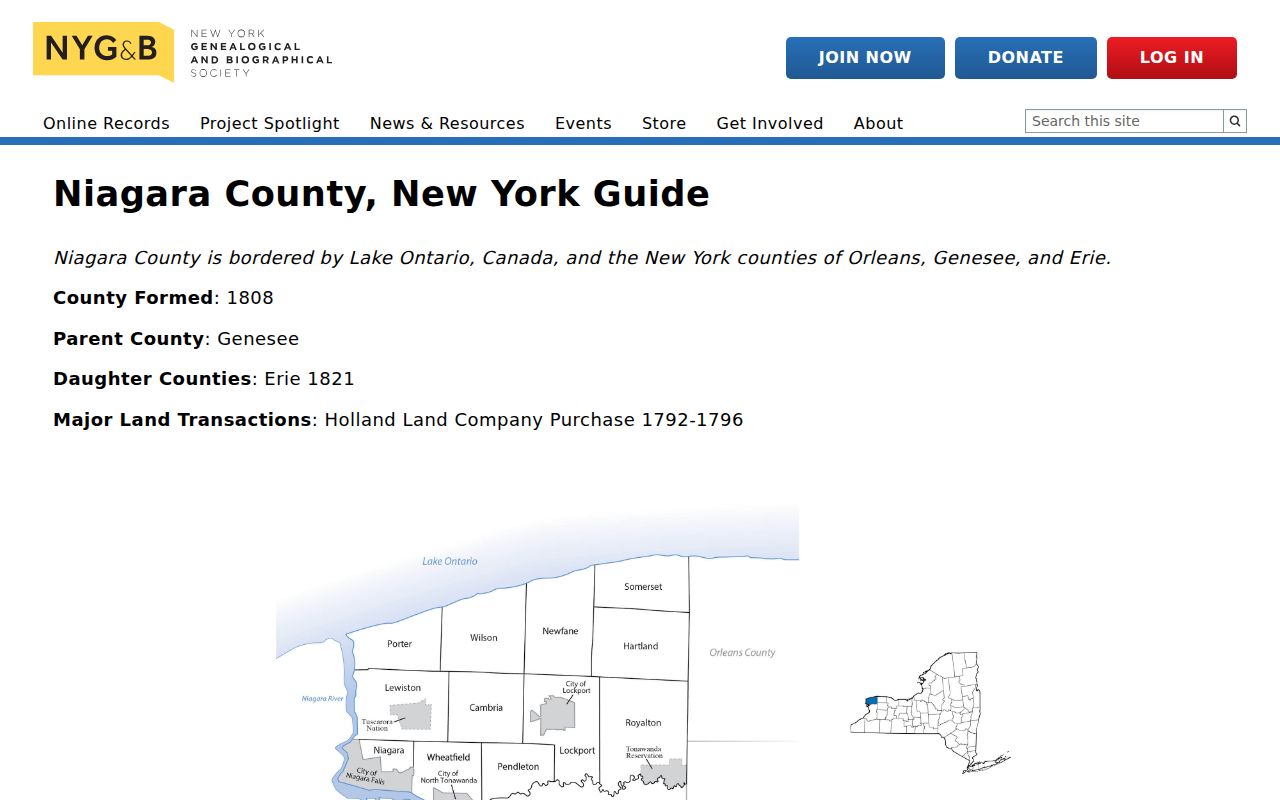Open the Store menu item
Screen dimensions: 1280x800
click(664, 123)
